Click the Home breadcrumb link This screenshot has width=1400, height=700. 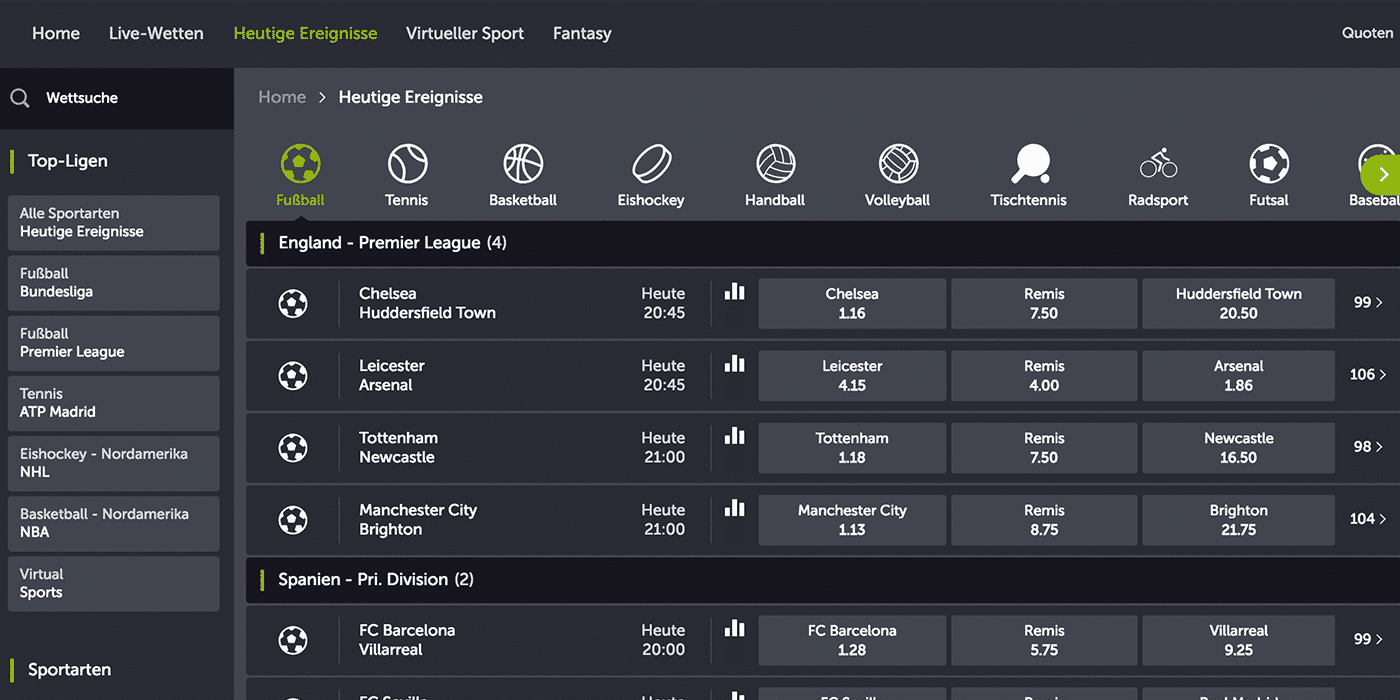pyautogui.click(x=282, y=97)
